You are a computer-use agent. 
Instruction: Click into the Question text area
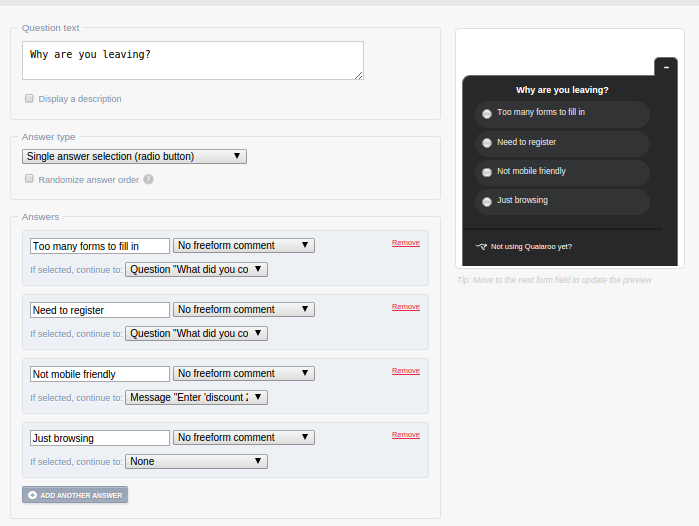[x=193, y=61]
